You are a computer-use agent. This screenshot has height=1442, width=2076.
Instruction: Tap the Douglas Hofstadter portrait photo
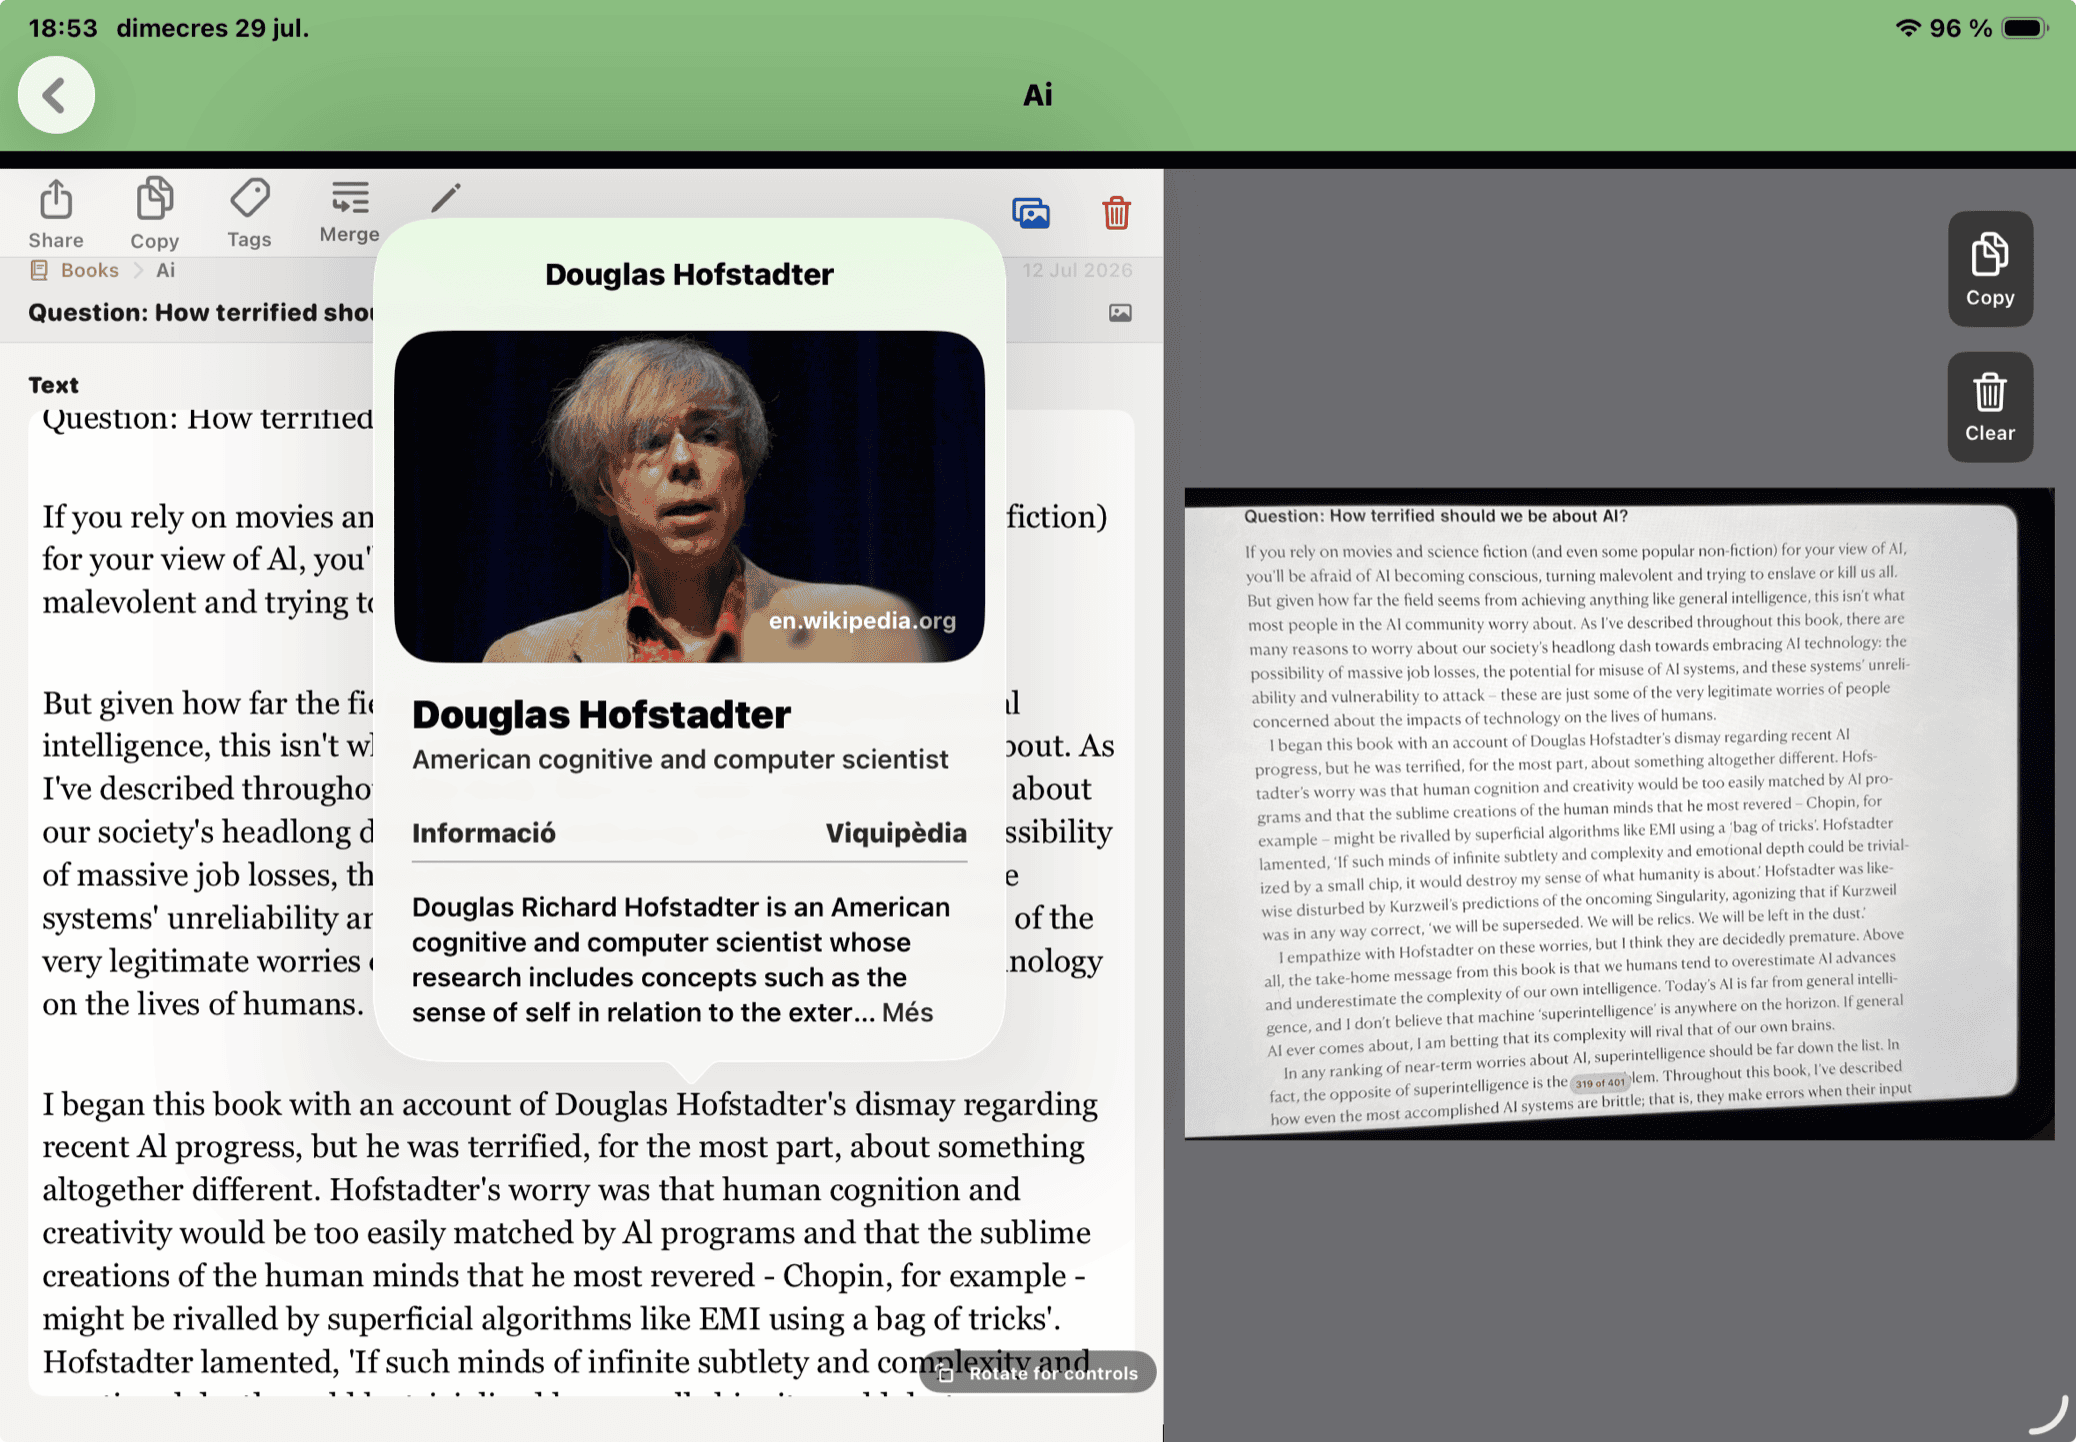pyautogui.click(x=689, y=496)
